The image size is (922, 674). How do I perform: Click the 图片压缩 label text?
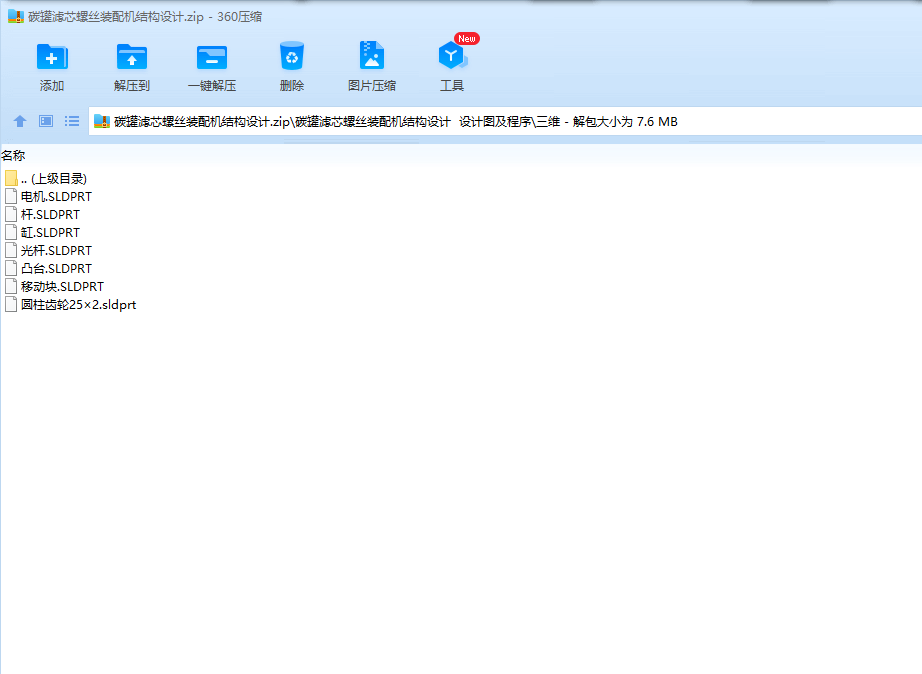point(372,86)
